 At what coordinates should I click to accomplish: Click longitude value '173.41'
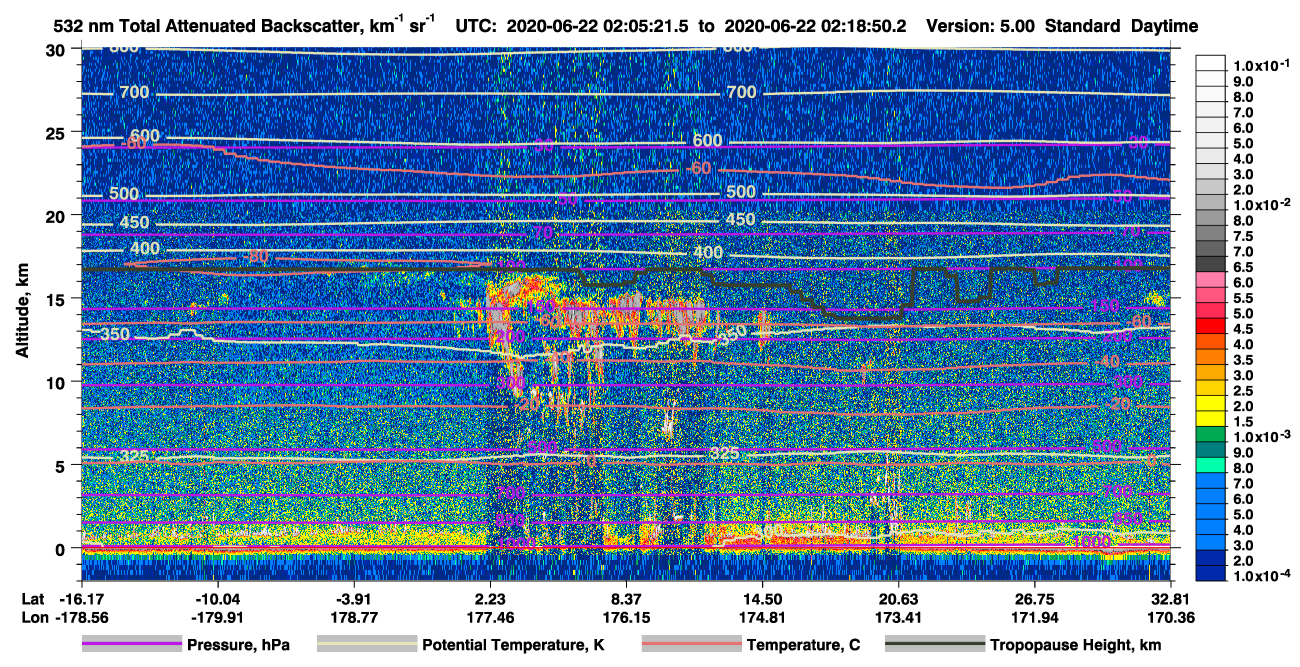tap(899, 616)
